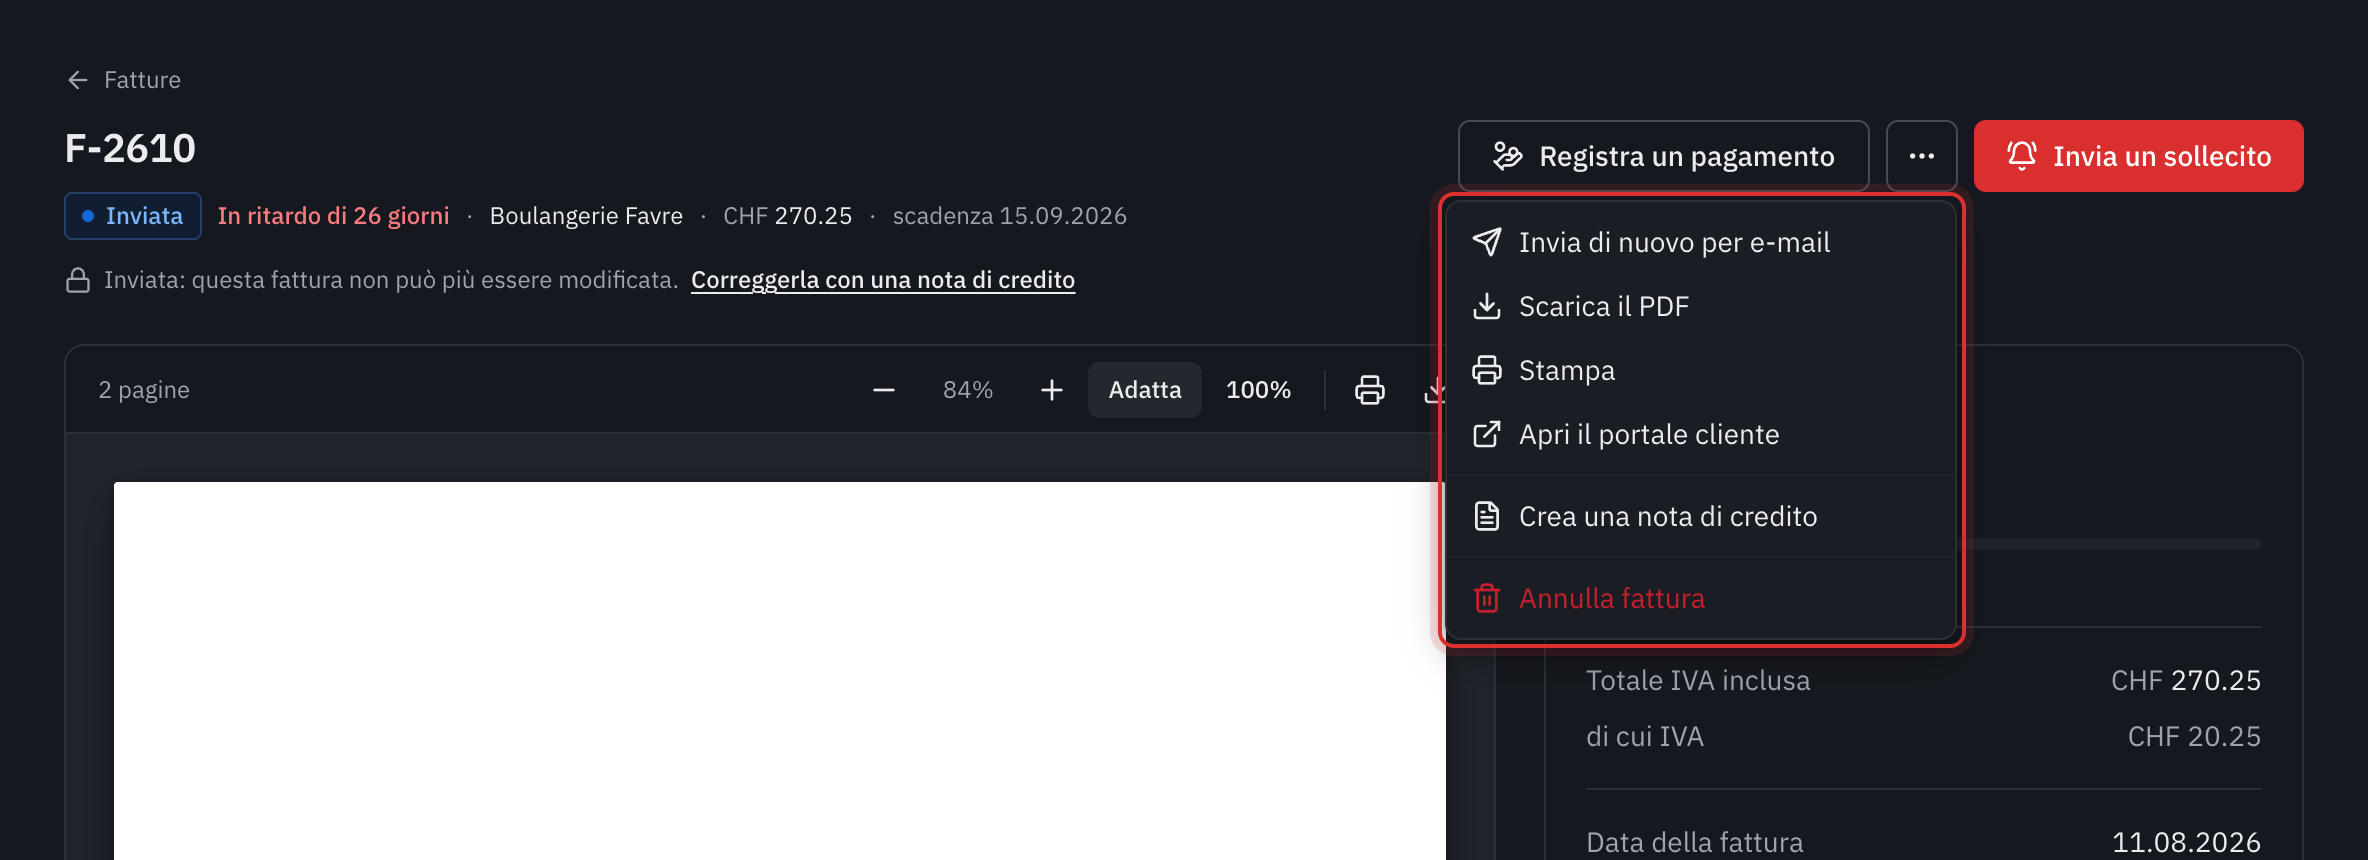Click the Inviata status badge
The width and height of the screenshot is (2368, 860).
(x=133, y=216)
